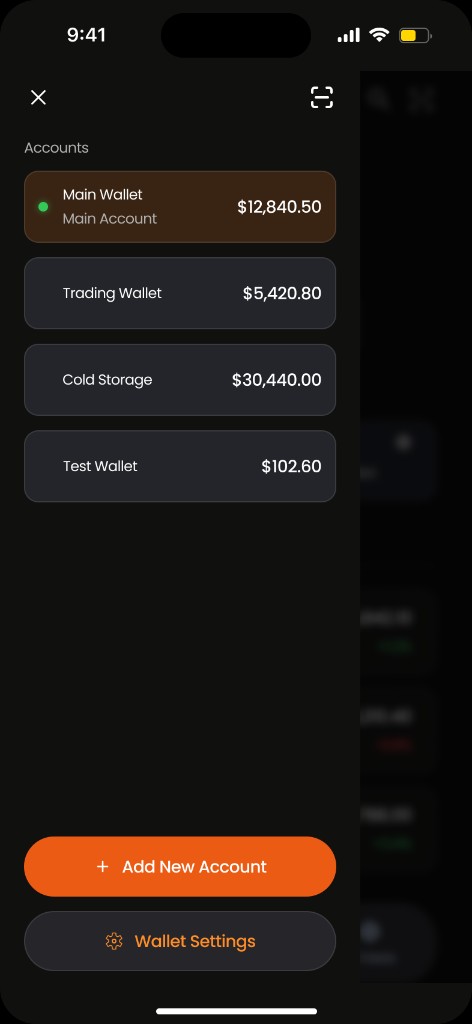The image size is (472, 1024).
Task: Tap the cellular signal bars icon
Action: click(349, 35)
